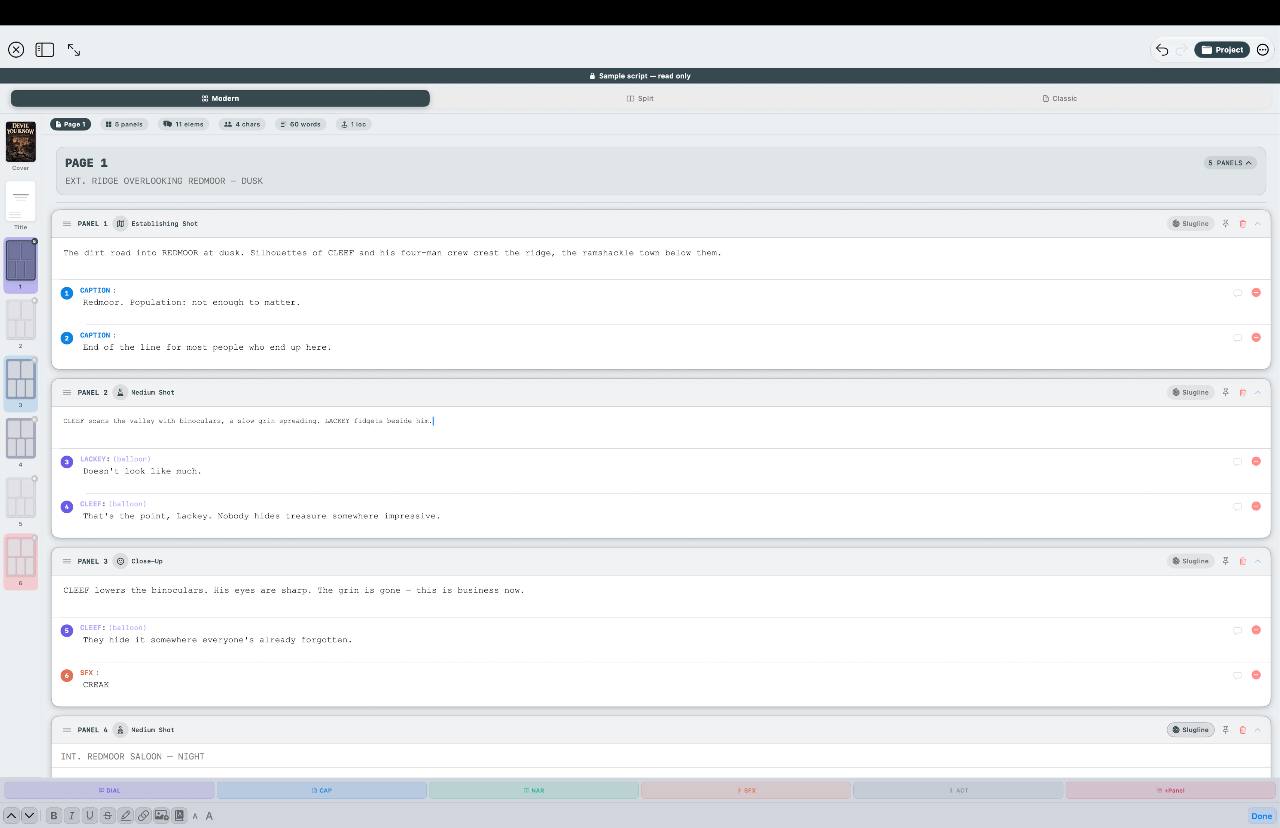Collapse Panel 1 with its chevron

(x=1258, y=224)
